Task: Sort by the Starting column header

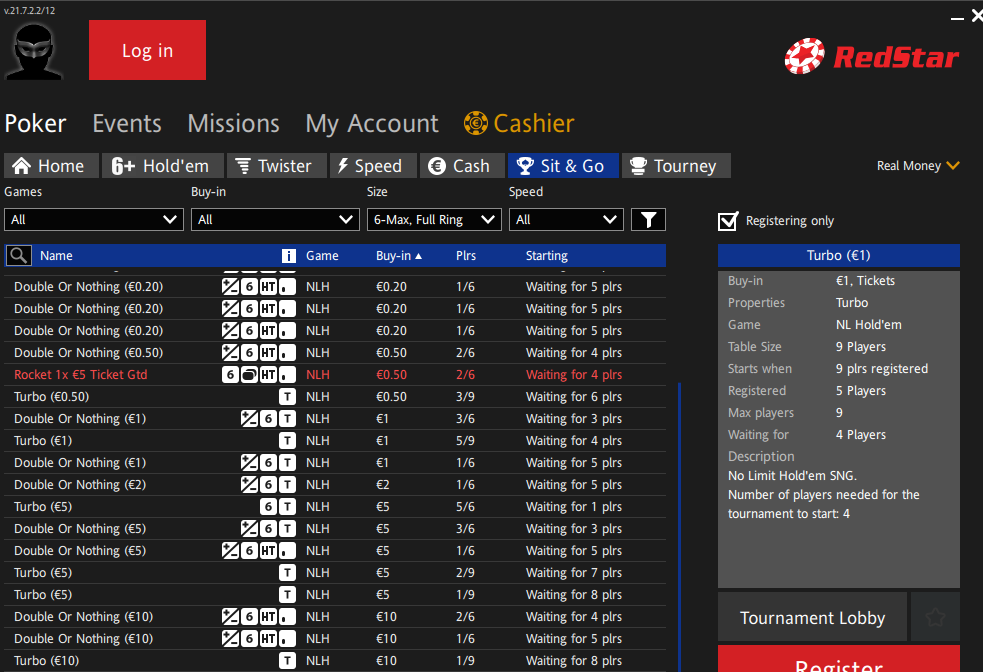Action: tap(547, 256)
